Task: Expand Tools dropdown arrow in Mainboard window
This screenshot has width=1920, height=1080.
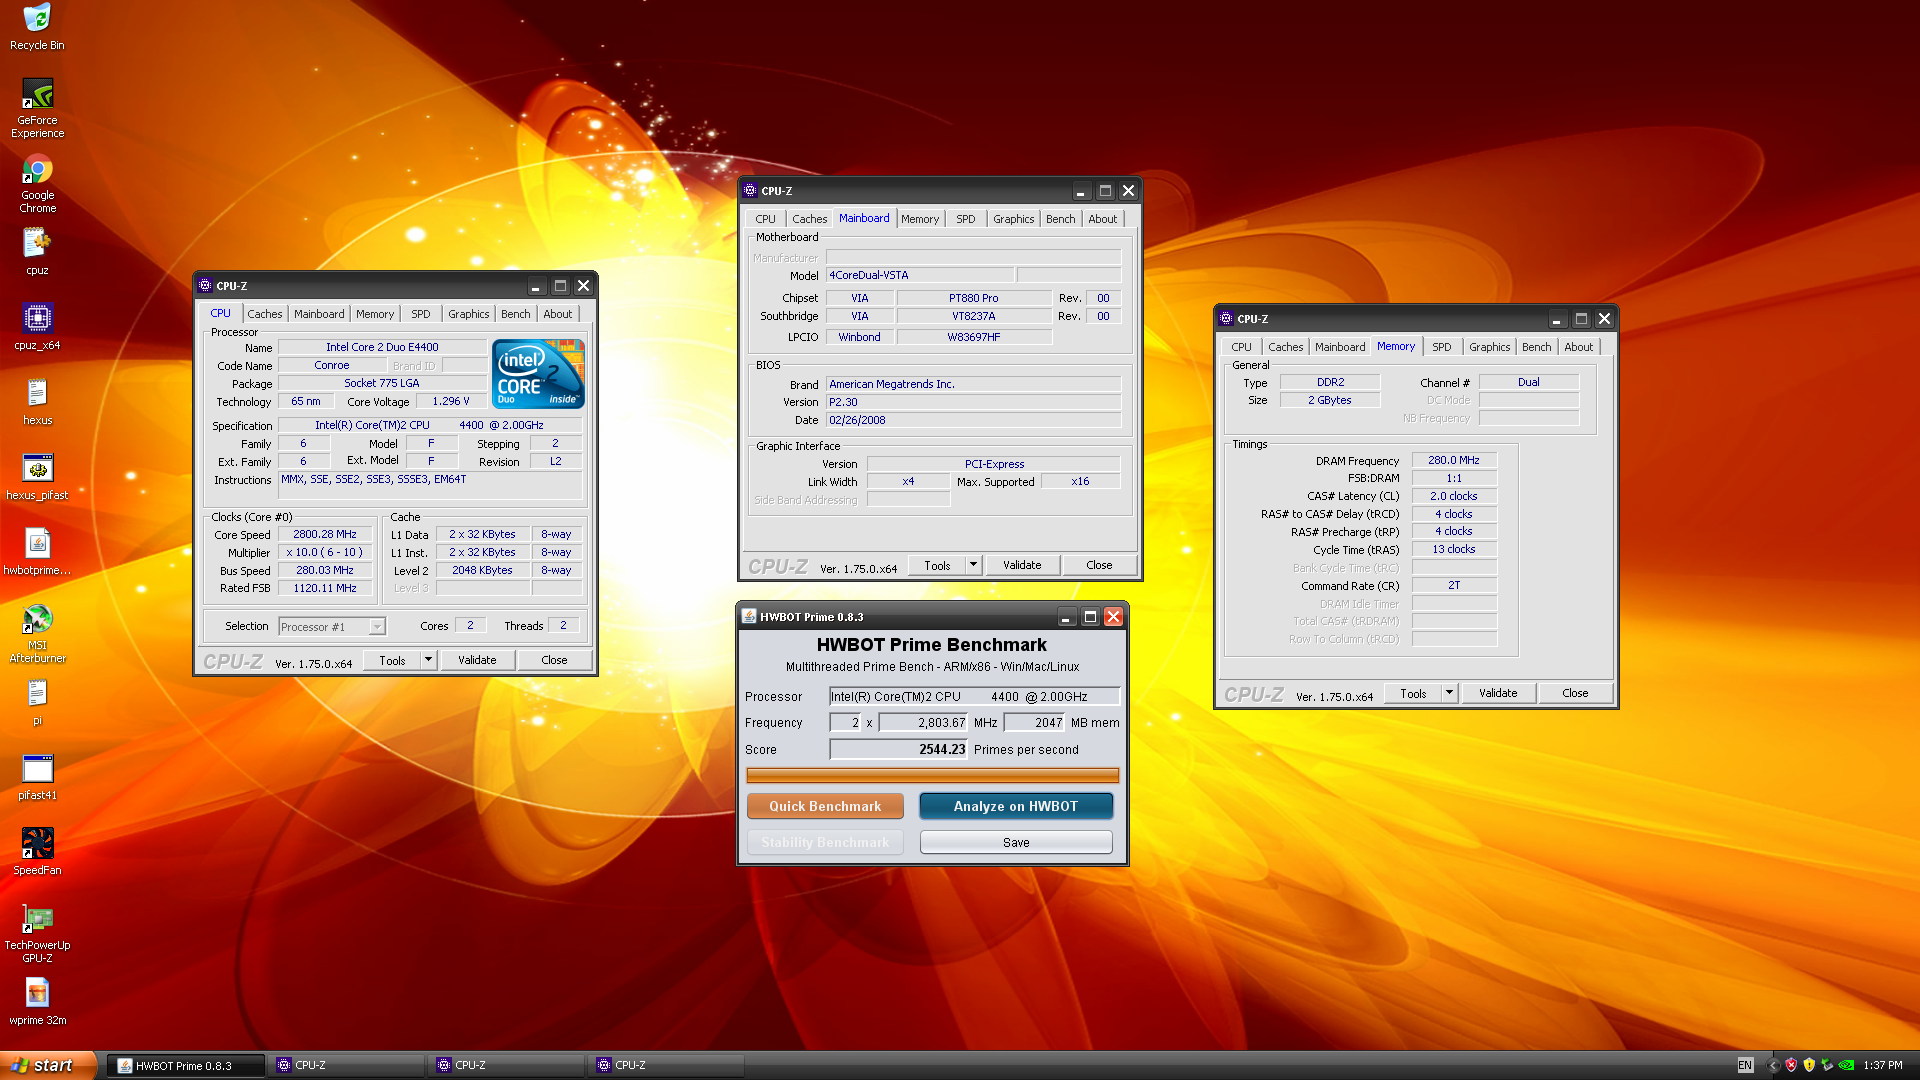Action: (973, 565)
